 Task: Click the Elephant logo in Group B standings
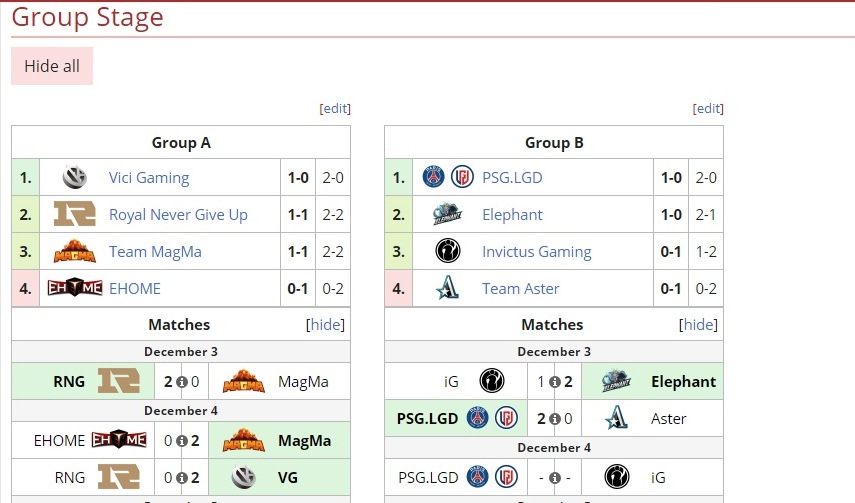coord(447,215)
